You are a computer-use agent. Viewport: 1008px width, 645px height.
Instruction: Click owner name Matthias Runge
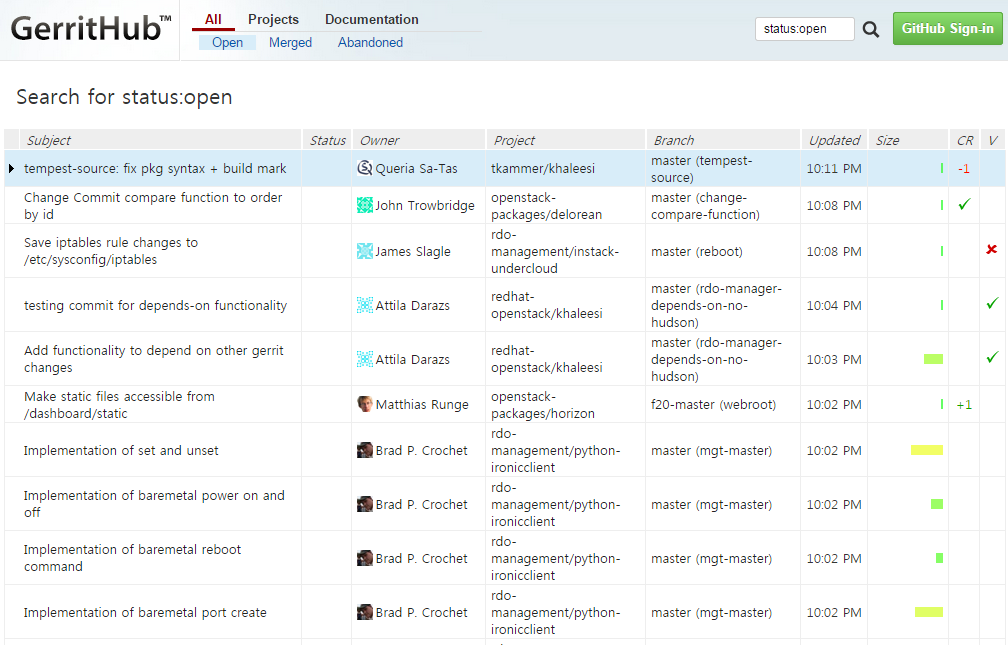tap(422, 404)
